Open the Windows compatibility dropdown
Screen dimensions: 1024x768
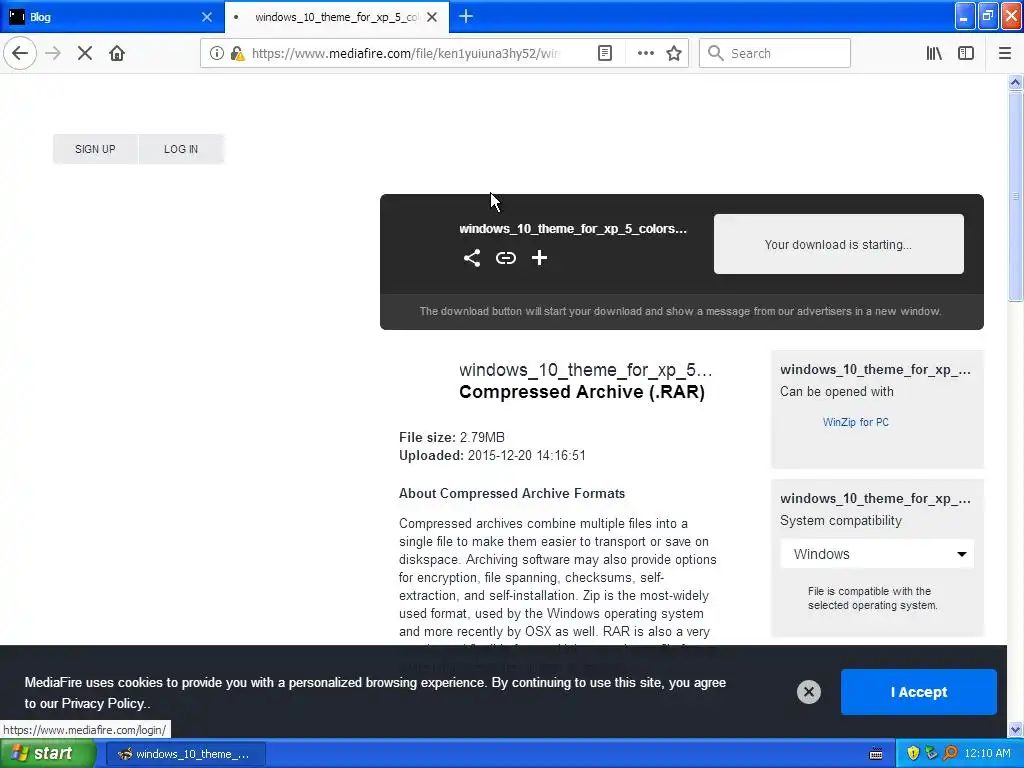click(x=877, y=554)
